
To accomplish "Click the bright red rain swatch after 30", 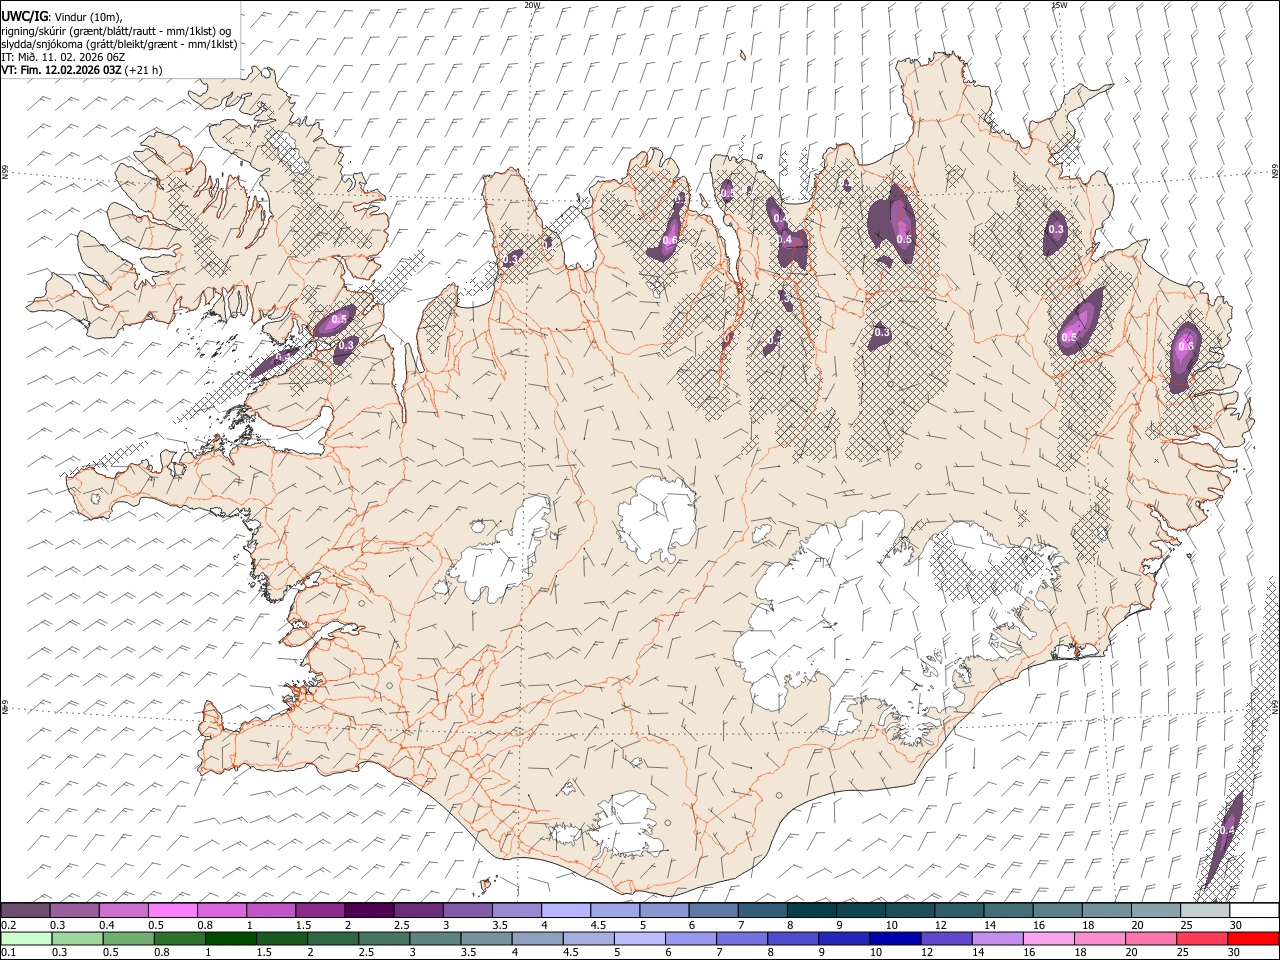I will click(1252, 938).
